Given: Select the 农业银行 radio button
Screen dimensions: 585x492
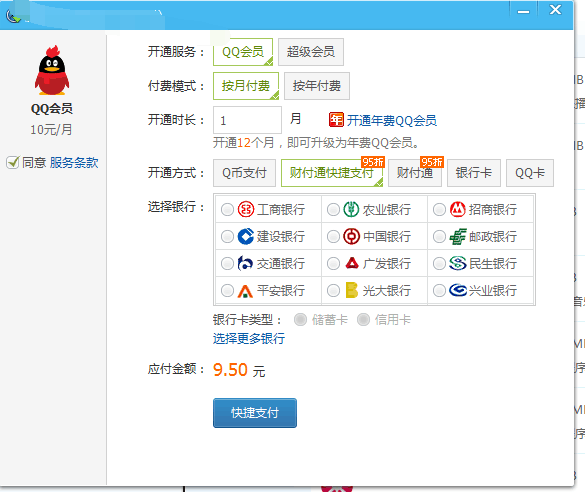Looking at the screenshot, I should coord(333,209).
